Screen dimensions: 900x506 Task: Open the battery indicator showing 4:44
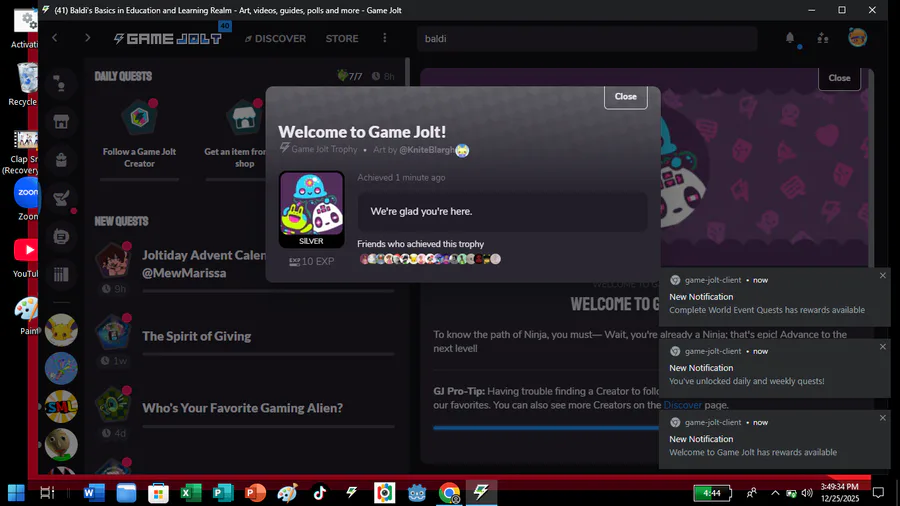click(712, 493)
